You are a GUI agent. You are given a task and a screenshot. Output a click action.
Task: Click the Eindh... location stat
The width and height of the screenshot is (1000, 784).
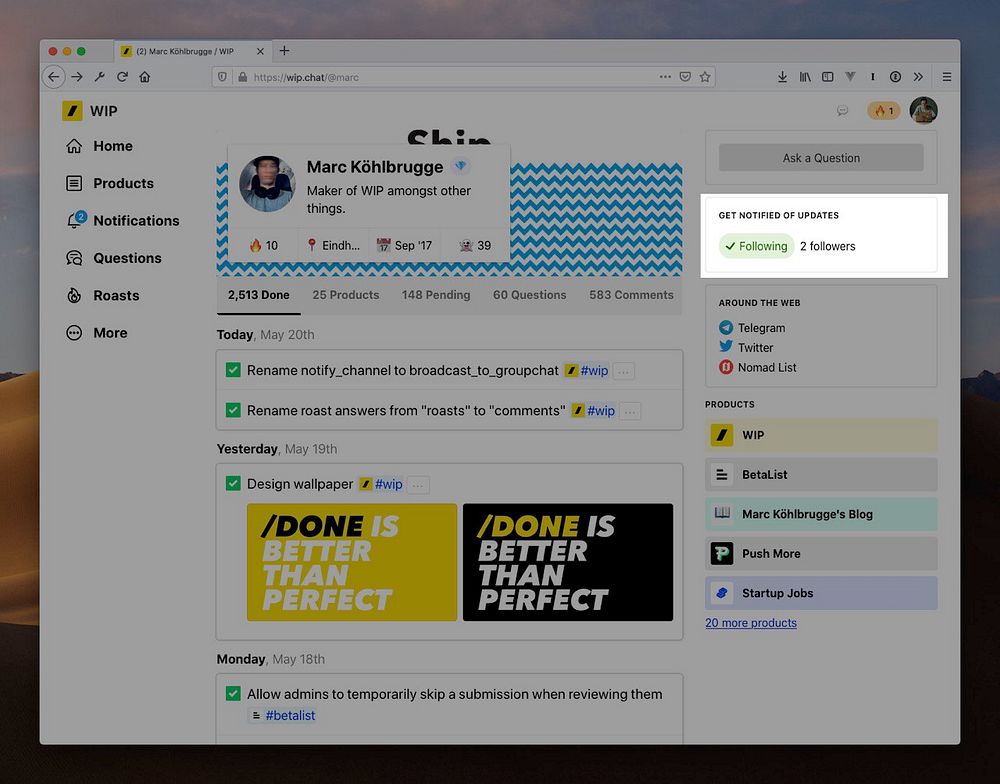point(333,246)
